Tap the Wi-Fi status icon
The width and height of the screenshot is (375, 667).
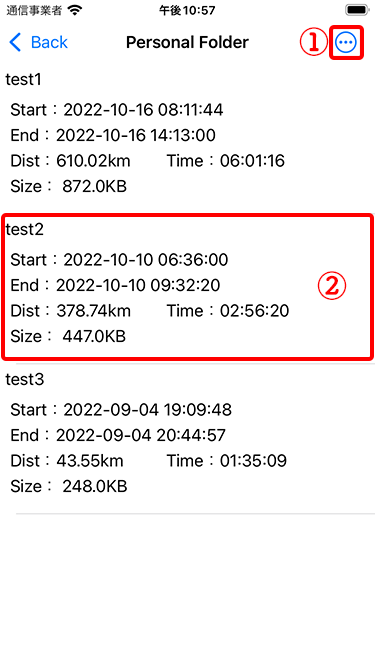click(75, 10)
